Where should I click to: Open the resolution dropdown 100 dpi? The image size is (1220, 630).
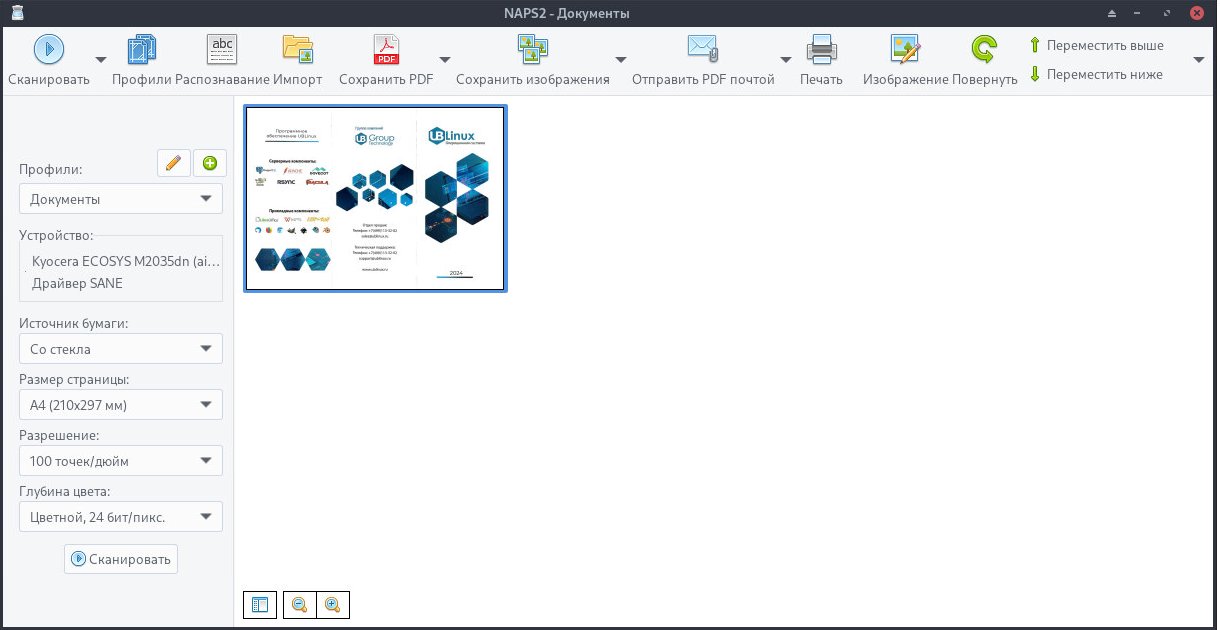point(121,461)
